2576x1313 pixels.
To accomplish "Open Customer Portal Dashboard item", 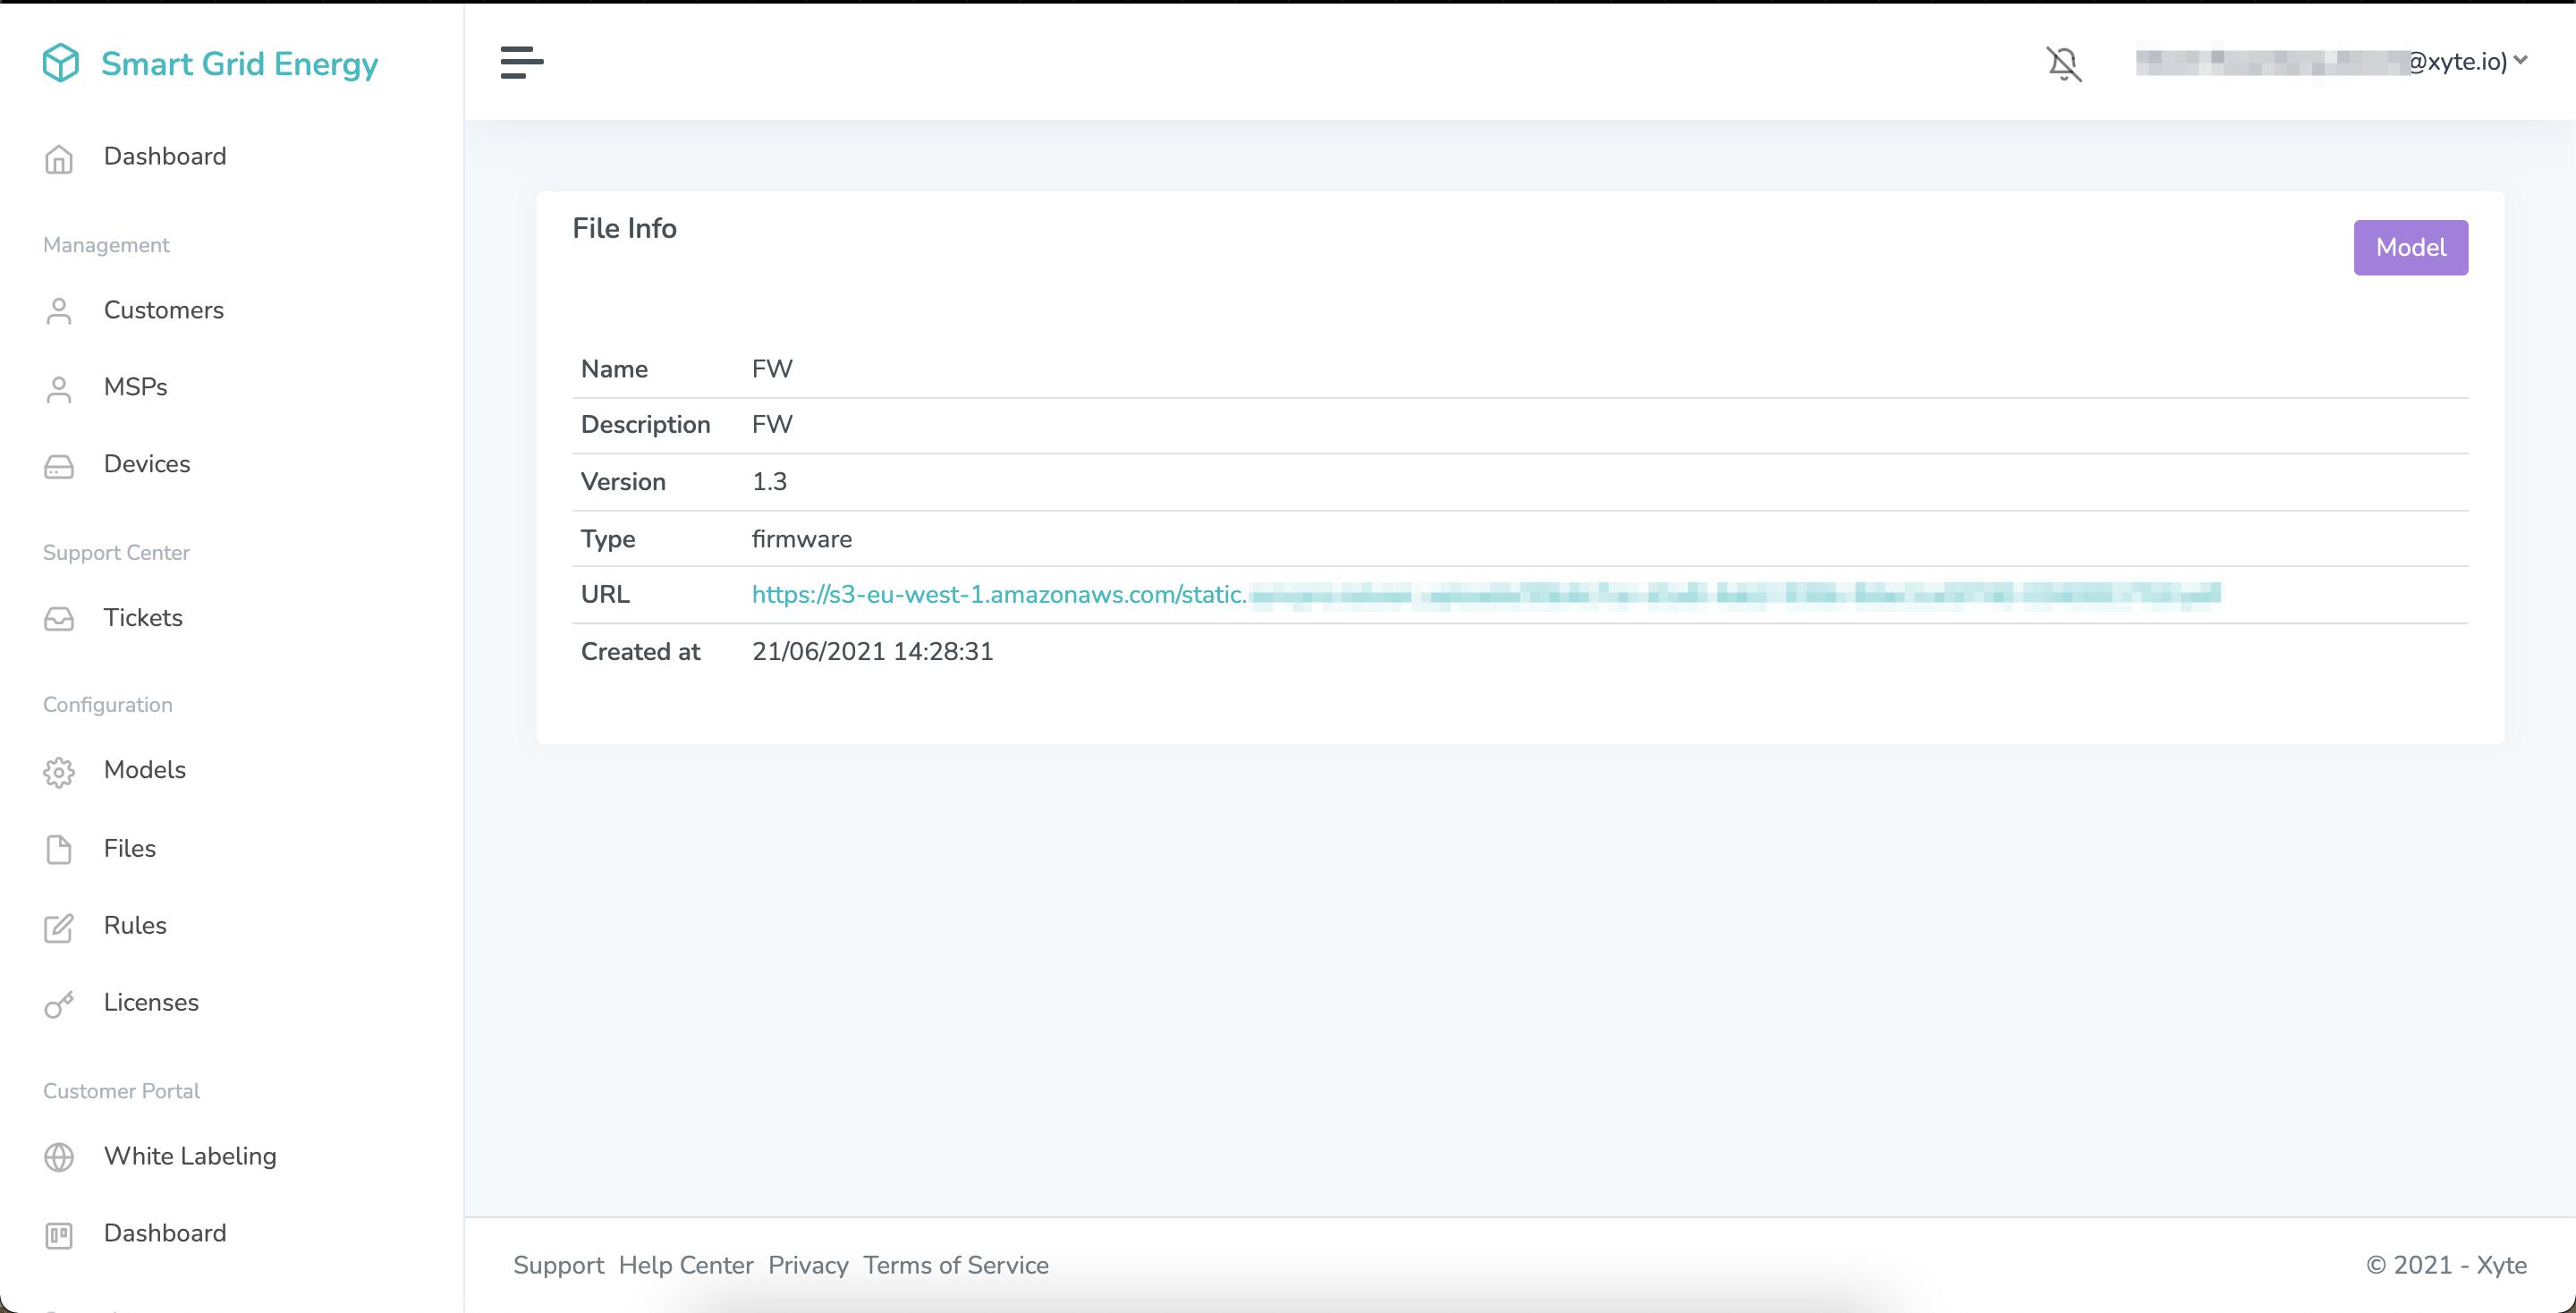I will click(164, 1233).
